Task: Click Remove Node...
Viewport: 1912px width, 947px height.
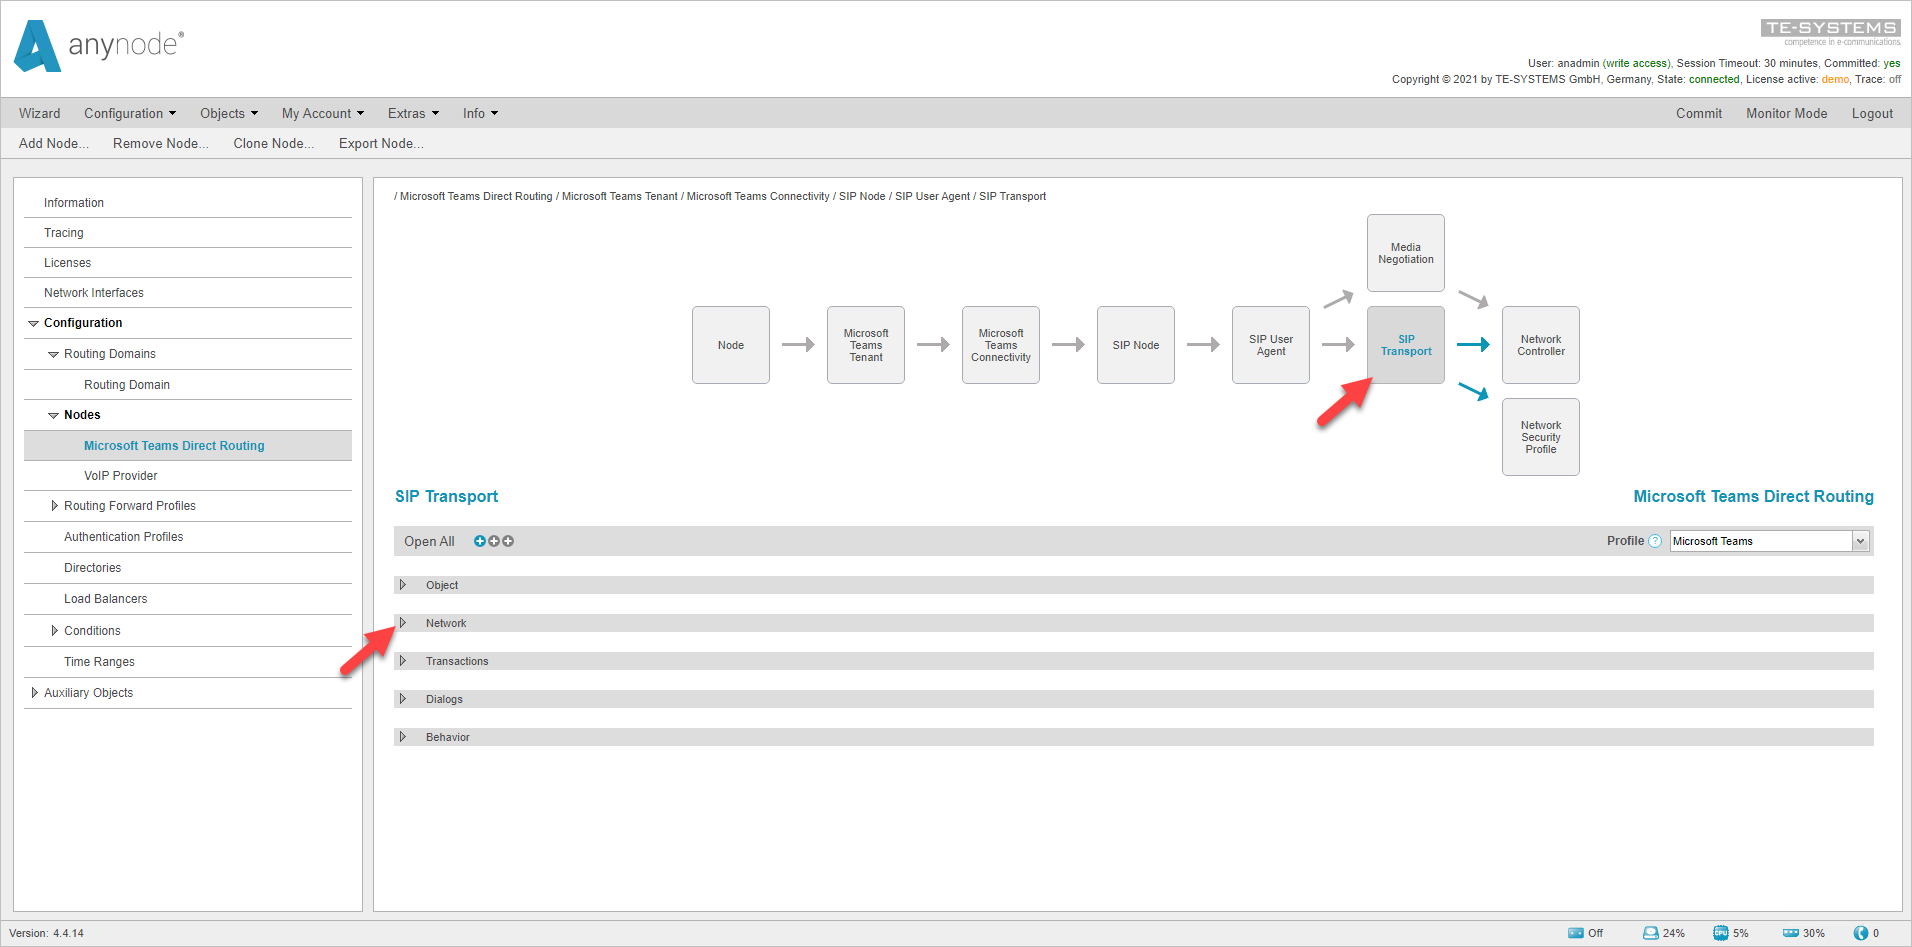Action: [x=161, y=143]
